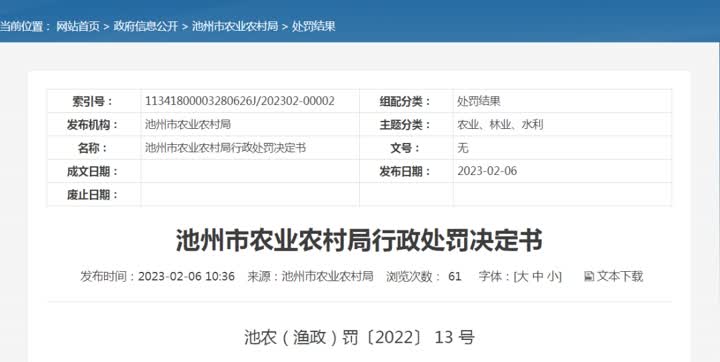Select 发布时间 2023-02-06 10:36 text
This screenshot has width=720, height=362.
[158, 277]
